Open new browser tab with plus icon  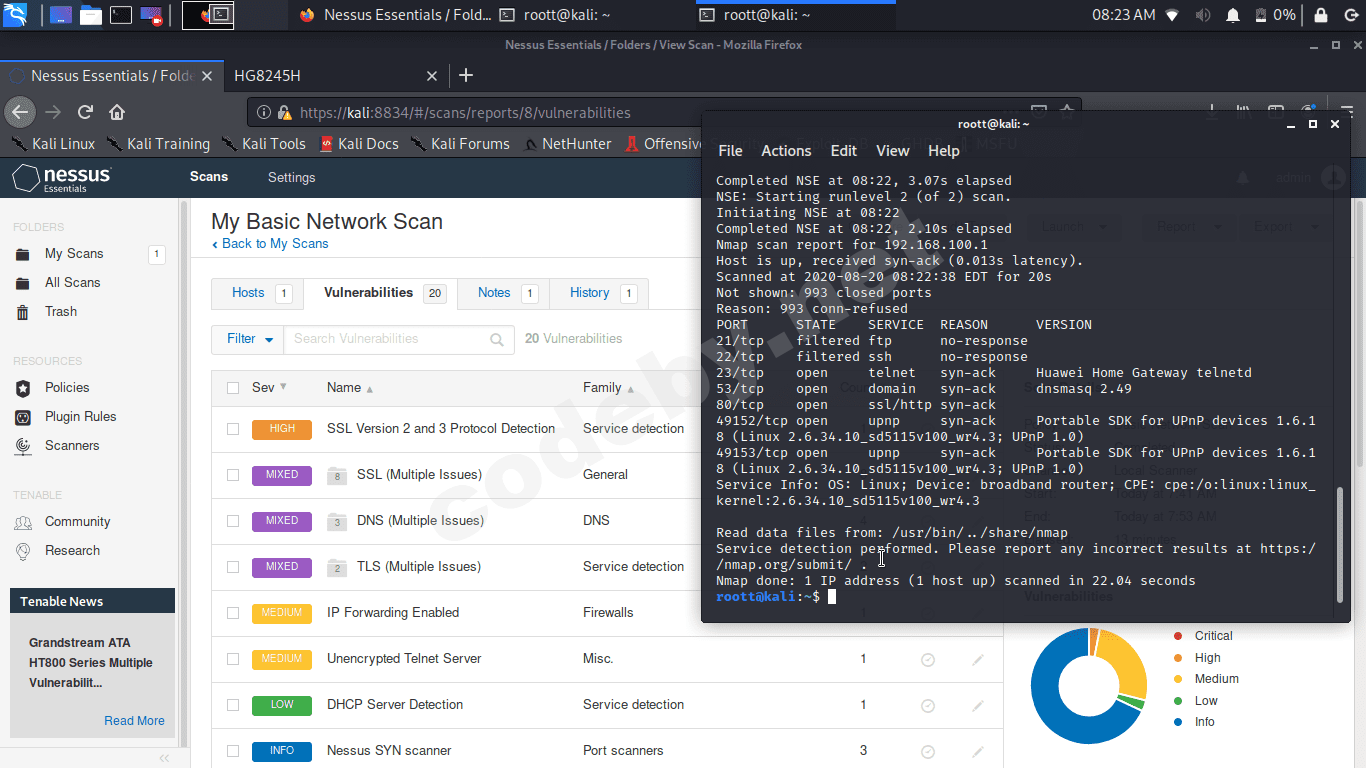pos(465,76)
